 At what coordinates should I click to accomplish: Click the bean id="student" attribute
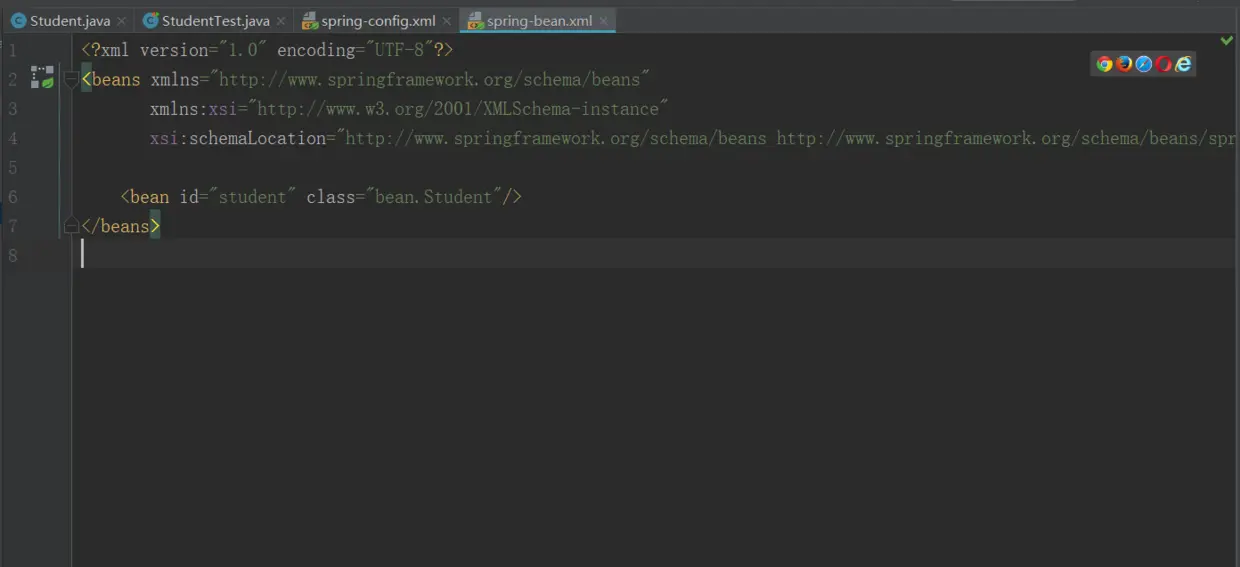[238, 197]
